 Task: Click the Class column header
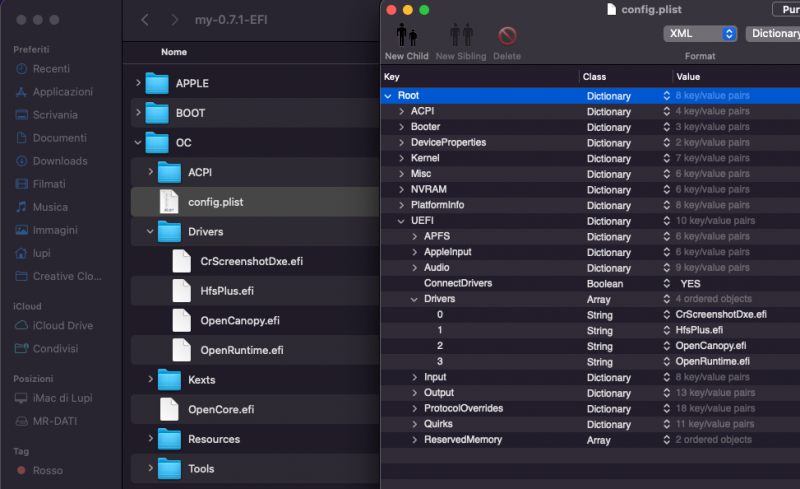tap(594, 77)
